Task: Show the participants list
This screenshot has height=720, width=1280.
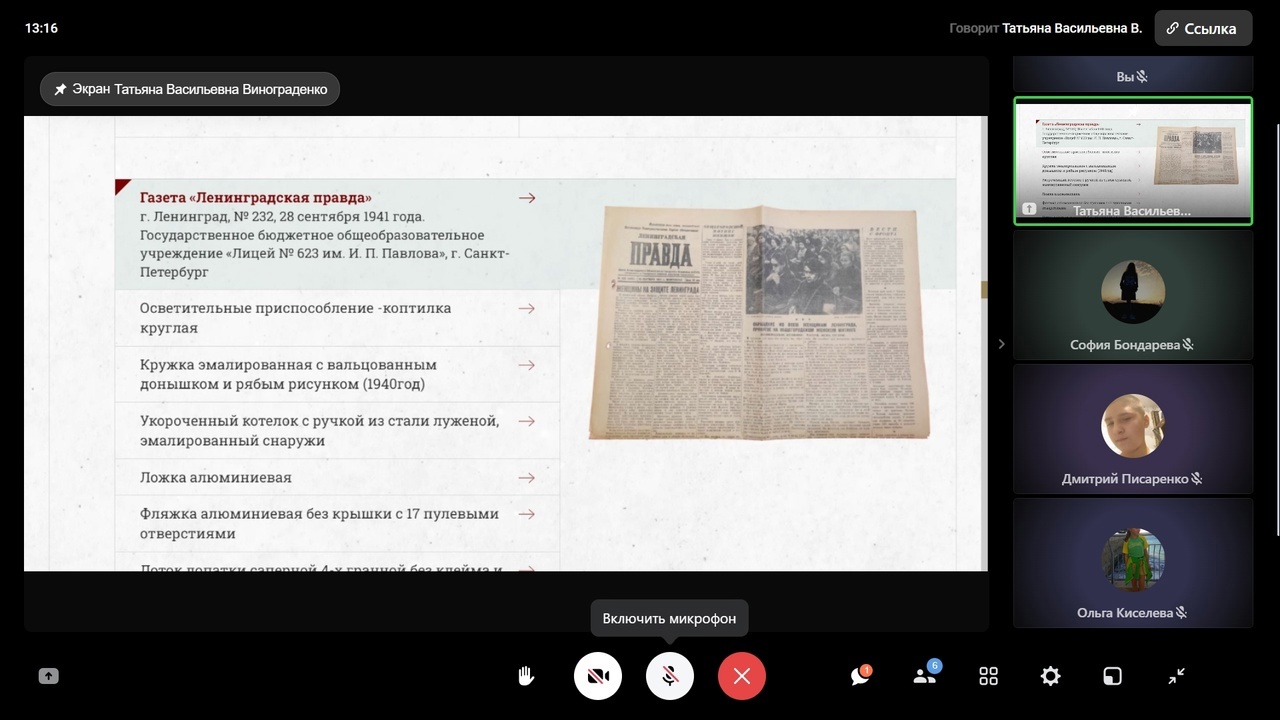Action: click(925, 676)
